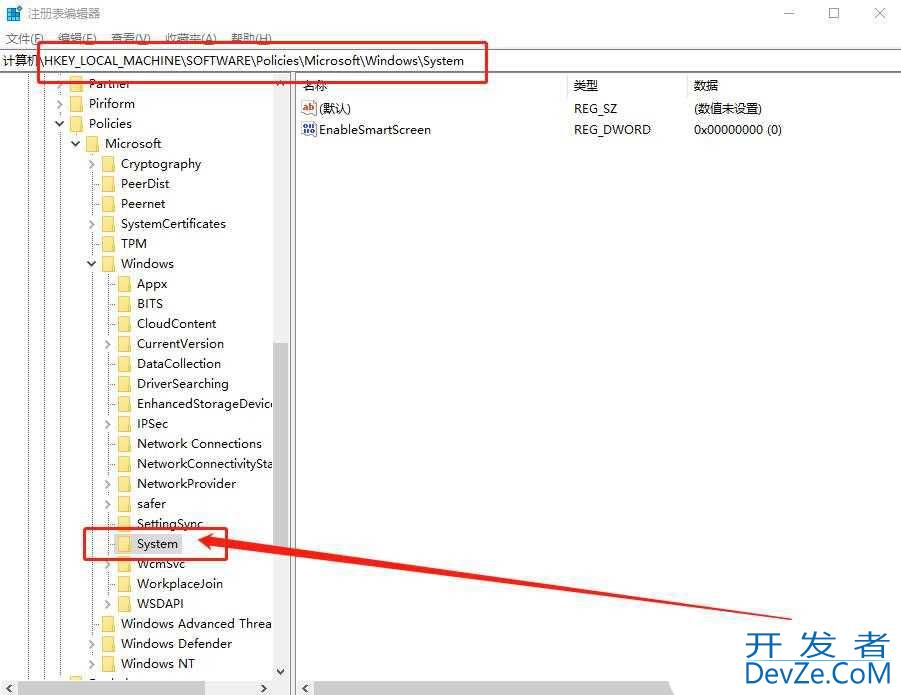Open the 文件(F) menu
This screenshot has width=901, height=695.
[25, 38]
